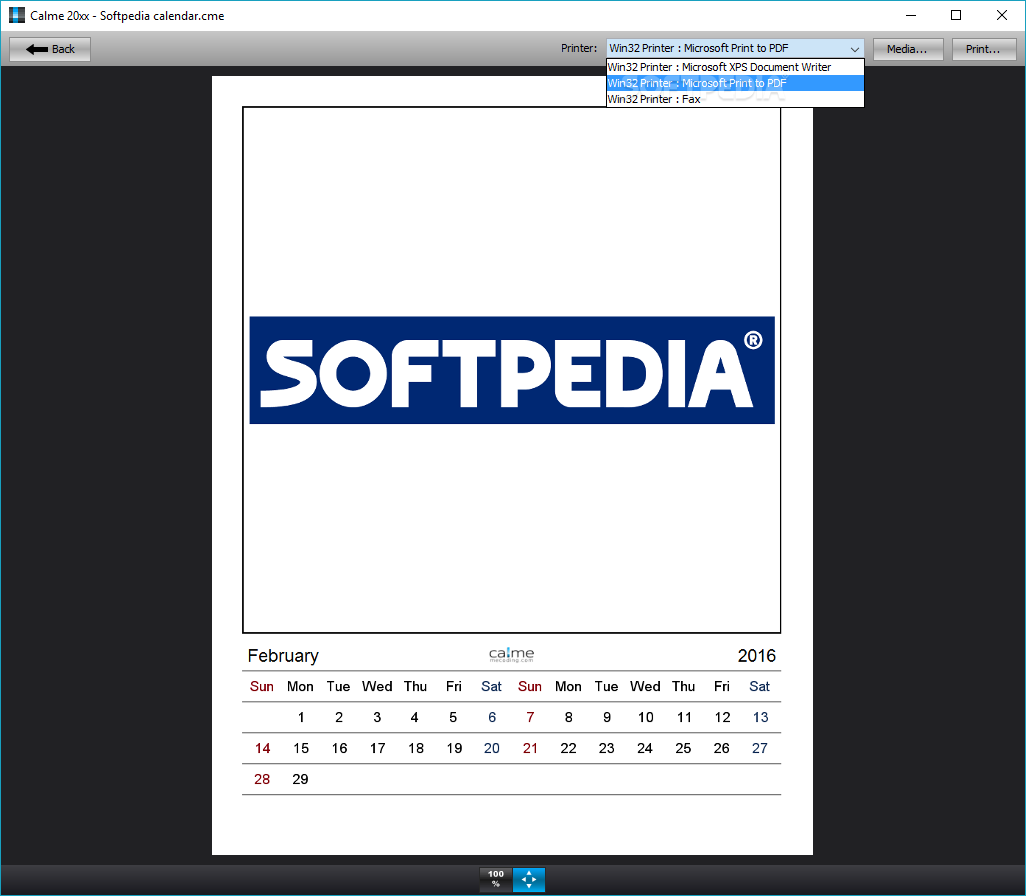
Task: Click date 10 in the calendar
Action: (x=646, y=717)
